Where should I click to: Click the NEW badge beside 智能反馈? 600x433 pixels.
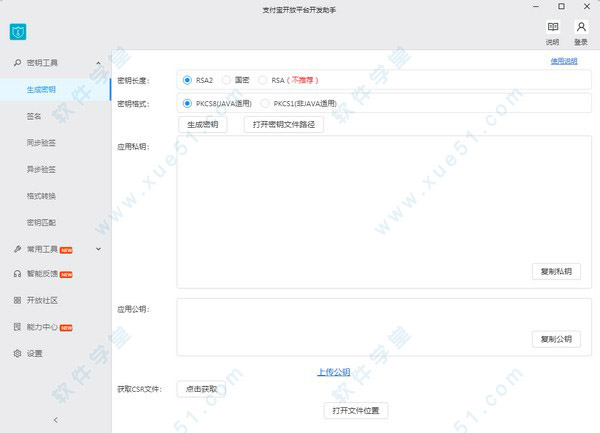tap(66, 275)
